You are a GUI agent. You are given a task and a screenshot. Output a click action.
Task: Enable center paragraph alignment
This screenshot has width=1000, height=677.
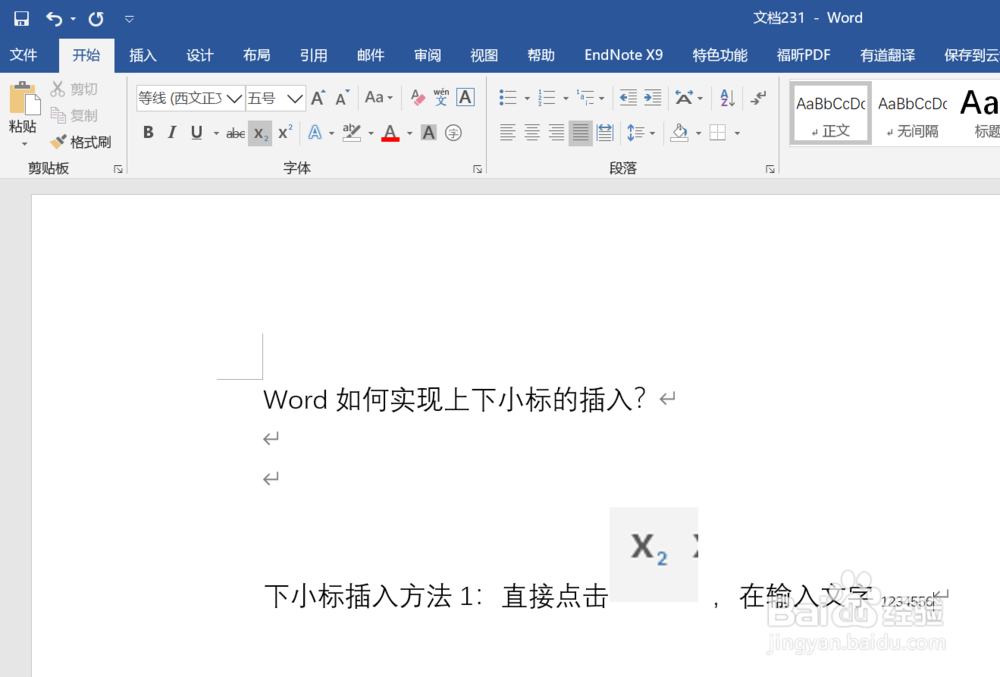click(x=532, y=132)
